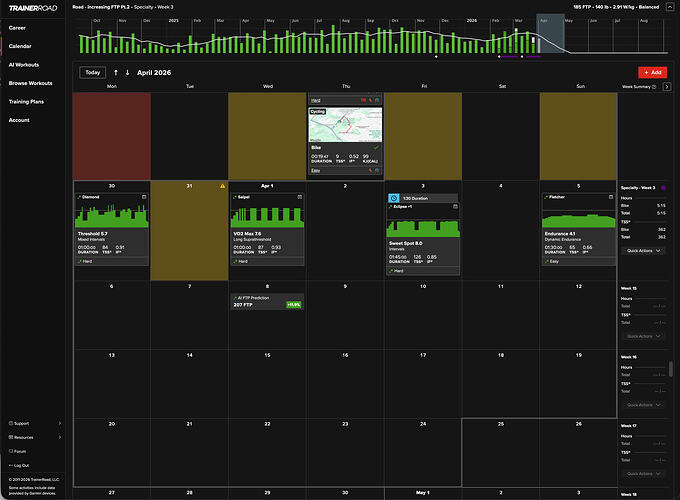Click Easy rating on Fletcher workout
The height and width of the screenshot is (500, 680).
coord(552,261)
